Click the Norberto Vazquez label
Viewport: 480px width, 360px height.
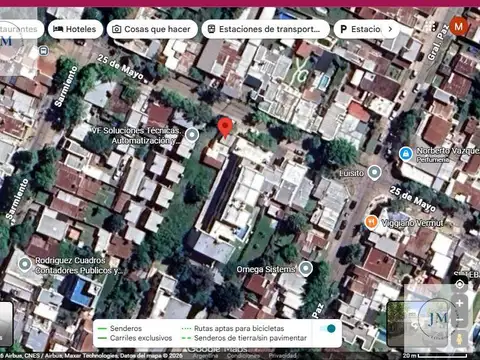click(448, 151)
